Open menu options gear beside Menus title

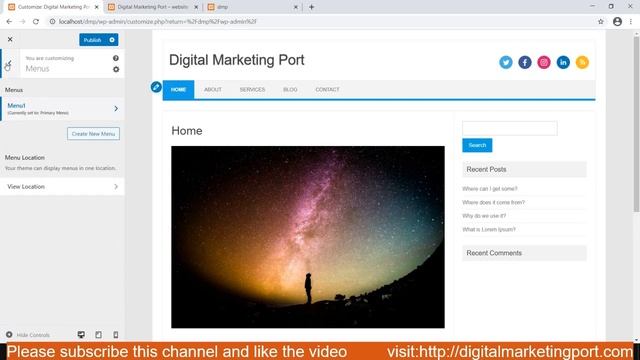[116, 69]
